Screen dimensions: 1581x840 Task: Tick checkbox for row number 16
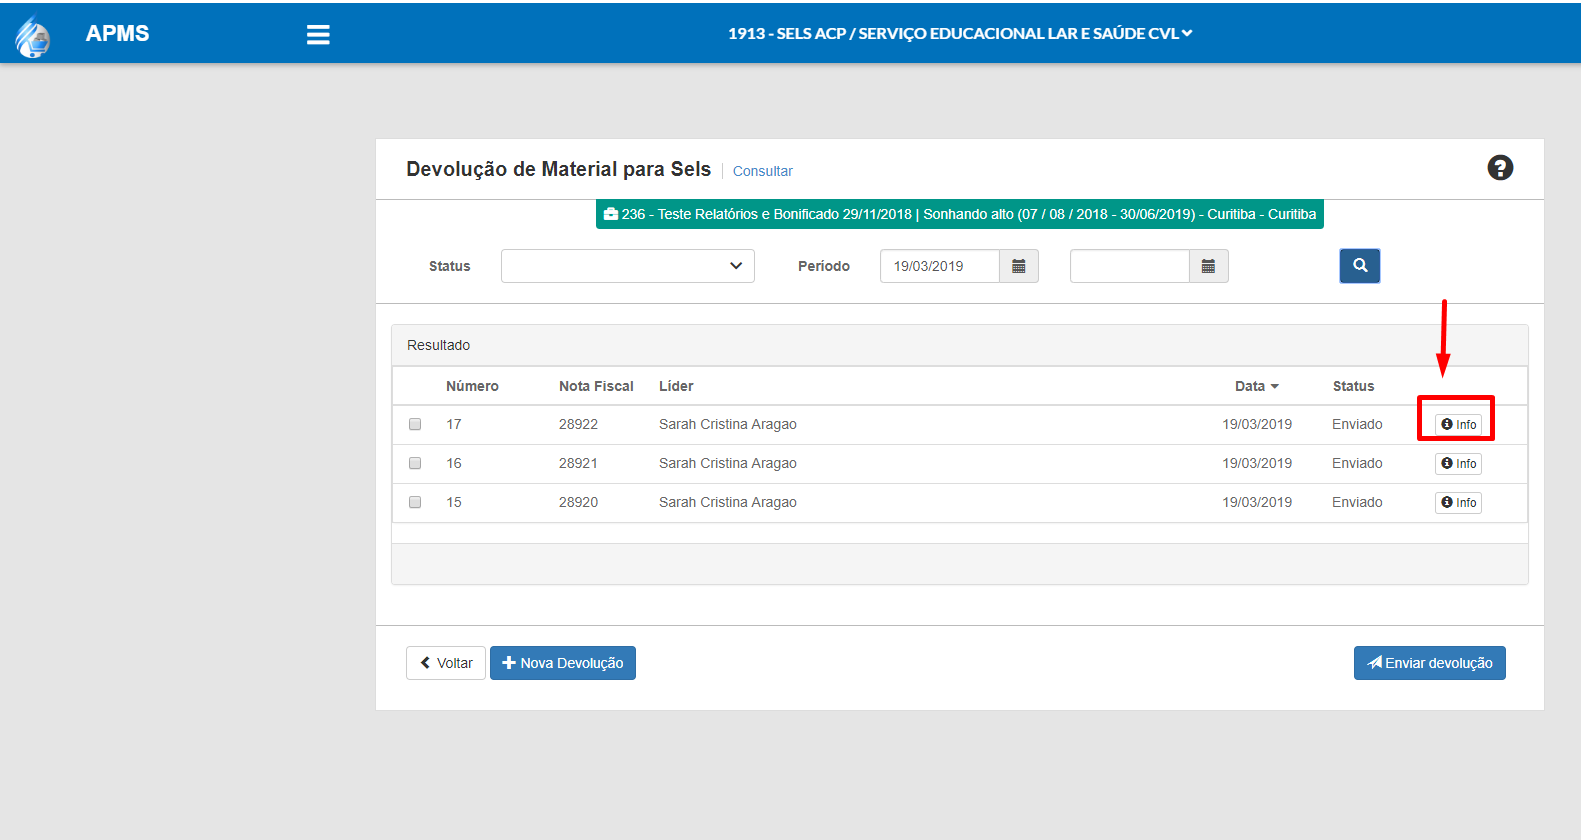coord(415,463)
